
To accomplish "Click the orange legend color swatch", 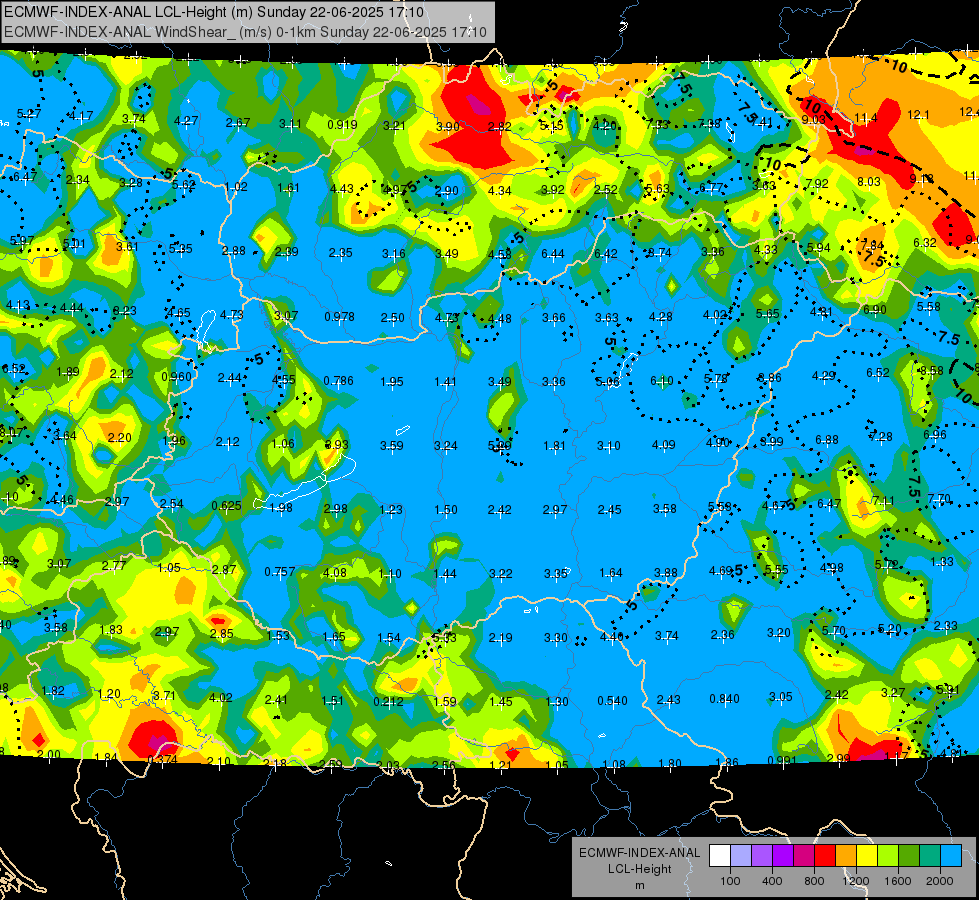I will (846, 856).
